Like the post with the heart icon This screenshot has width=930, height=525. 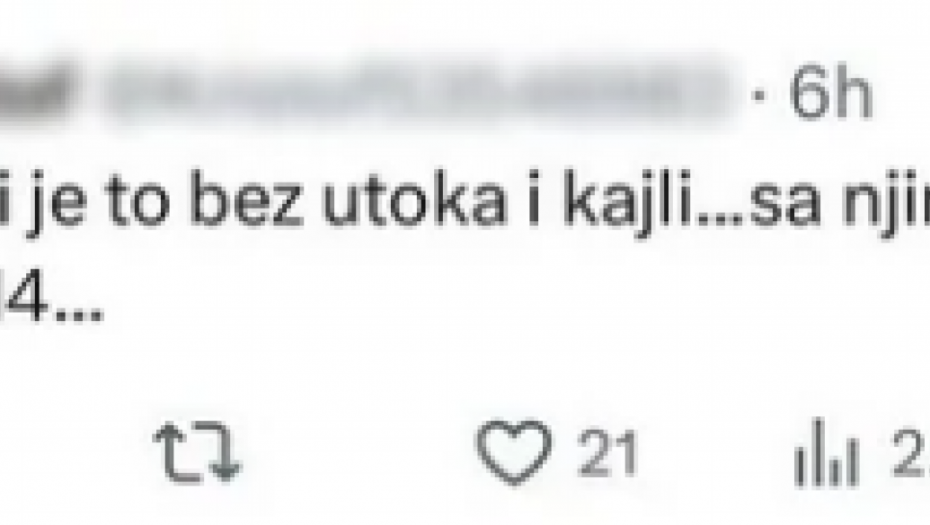point(514,451)
